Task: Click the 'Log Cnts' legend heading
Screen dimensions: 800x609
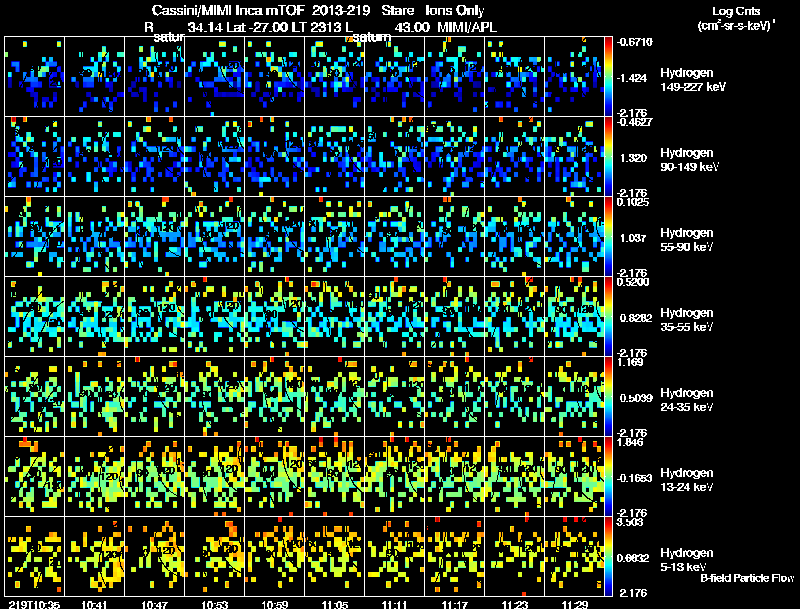Action: point(736,11)
